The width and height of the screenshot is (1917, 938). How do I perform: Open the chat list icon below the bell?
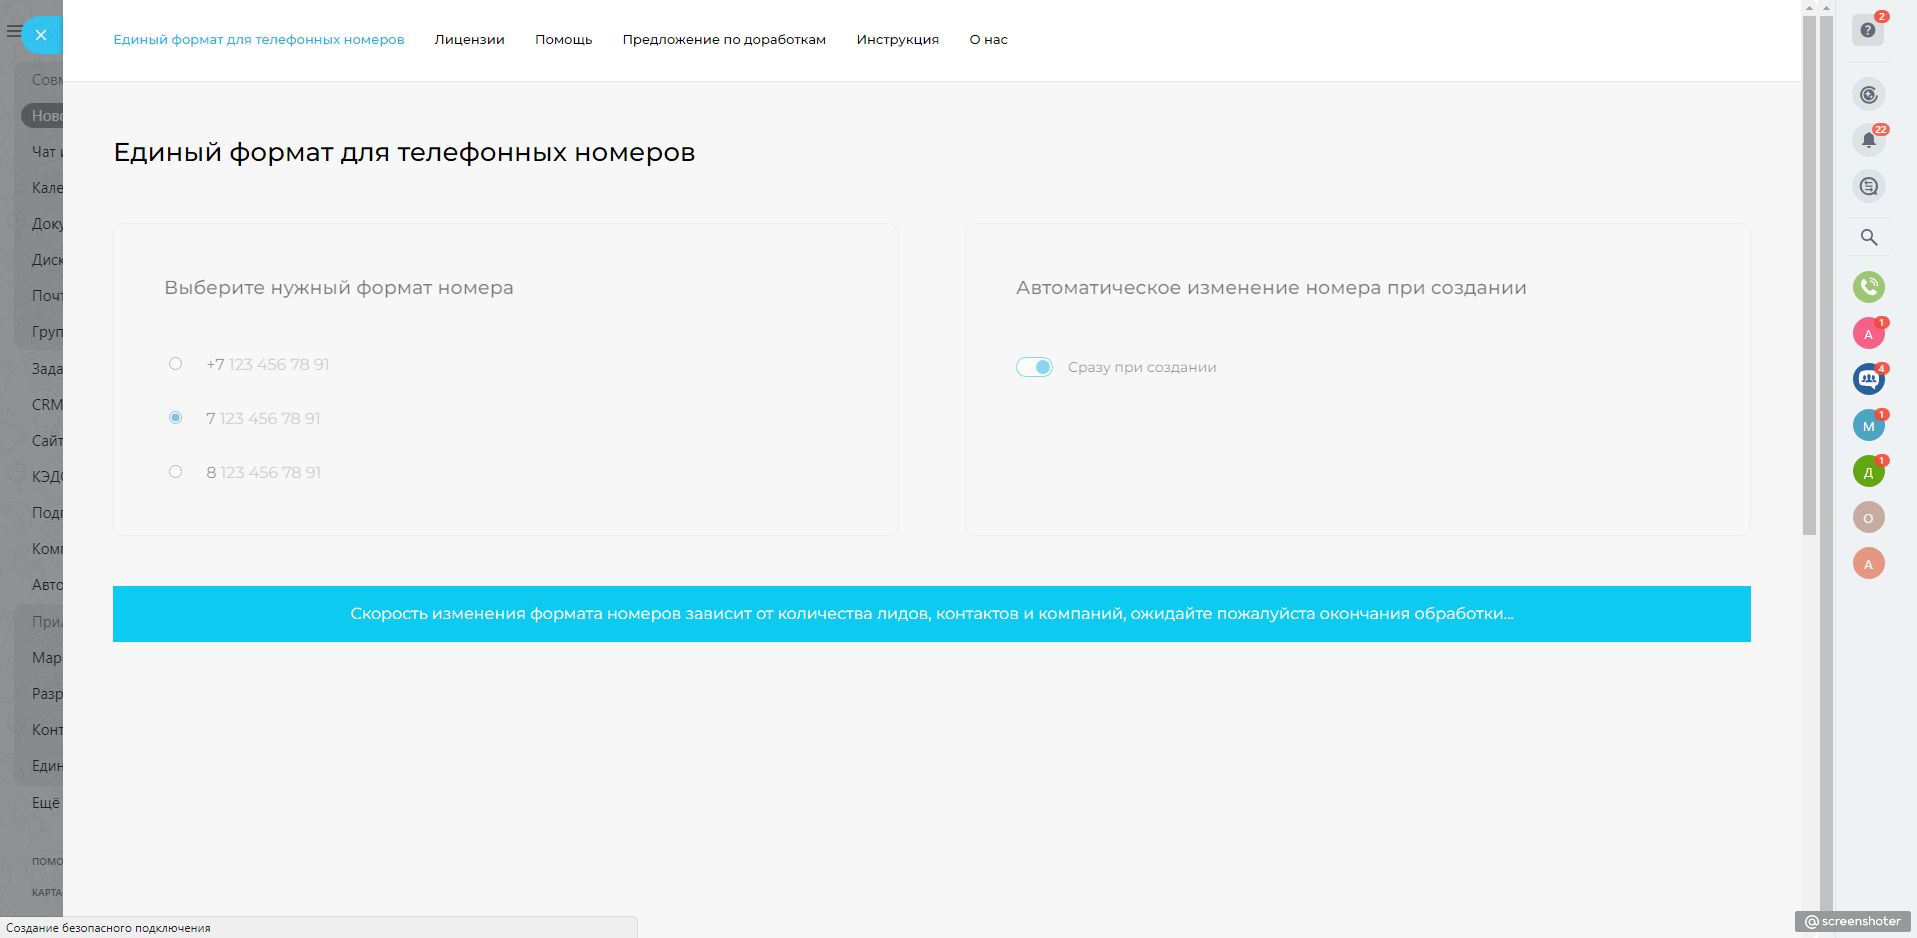pos(1868,186)
